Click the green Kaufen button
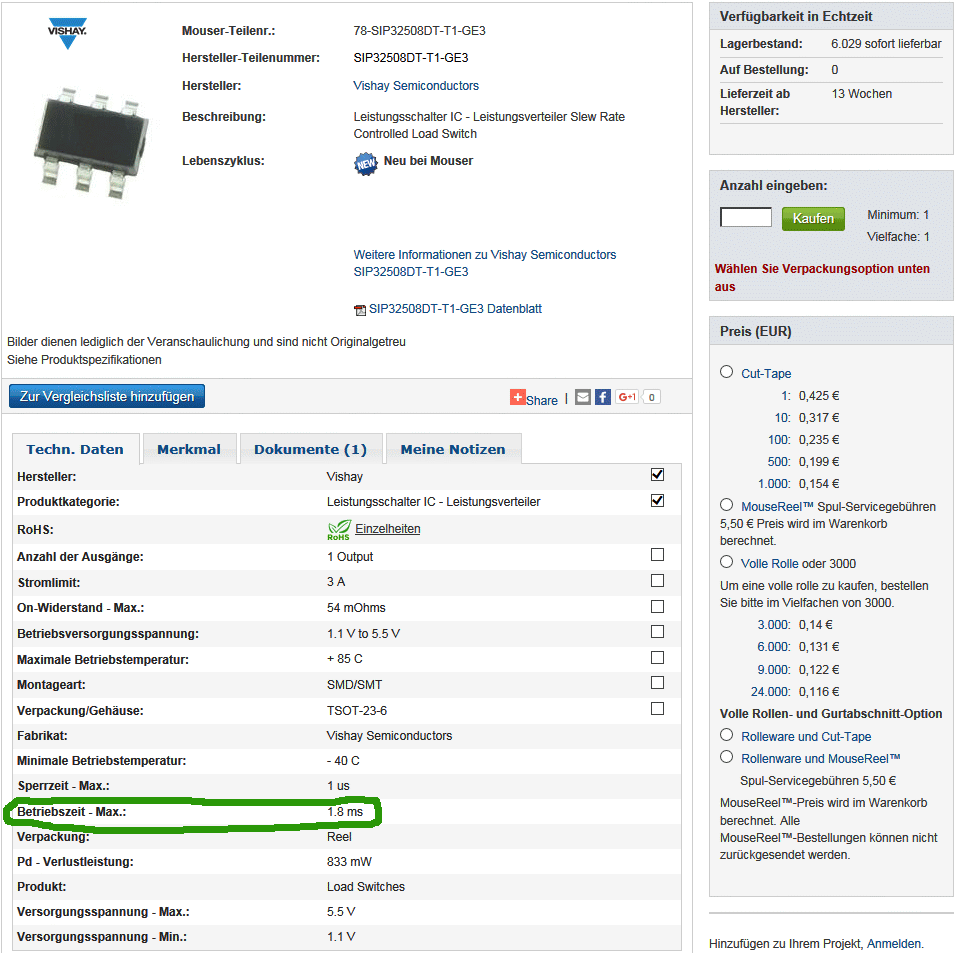The image size is (954, 953). click(x=813, y=218)
